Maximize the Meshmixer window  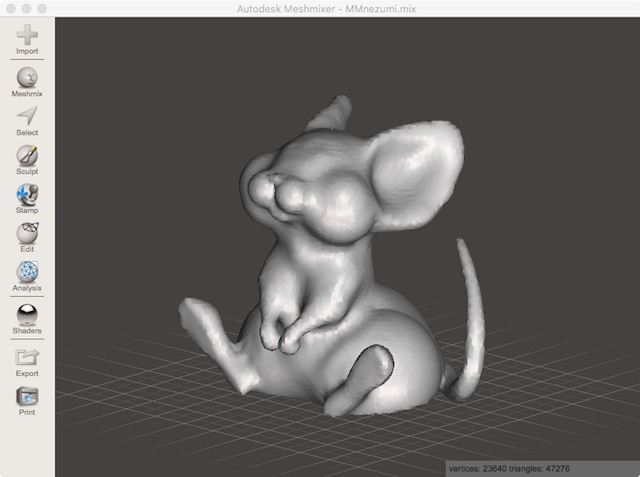(x=42, y=9)
